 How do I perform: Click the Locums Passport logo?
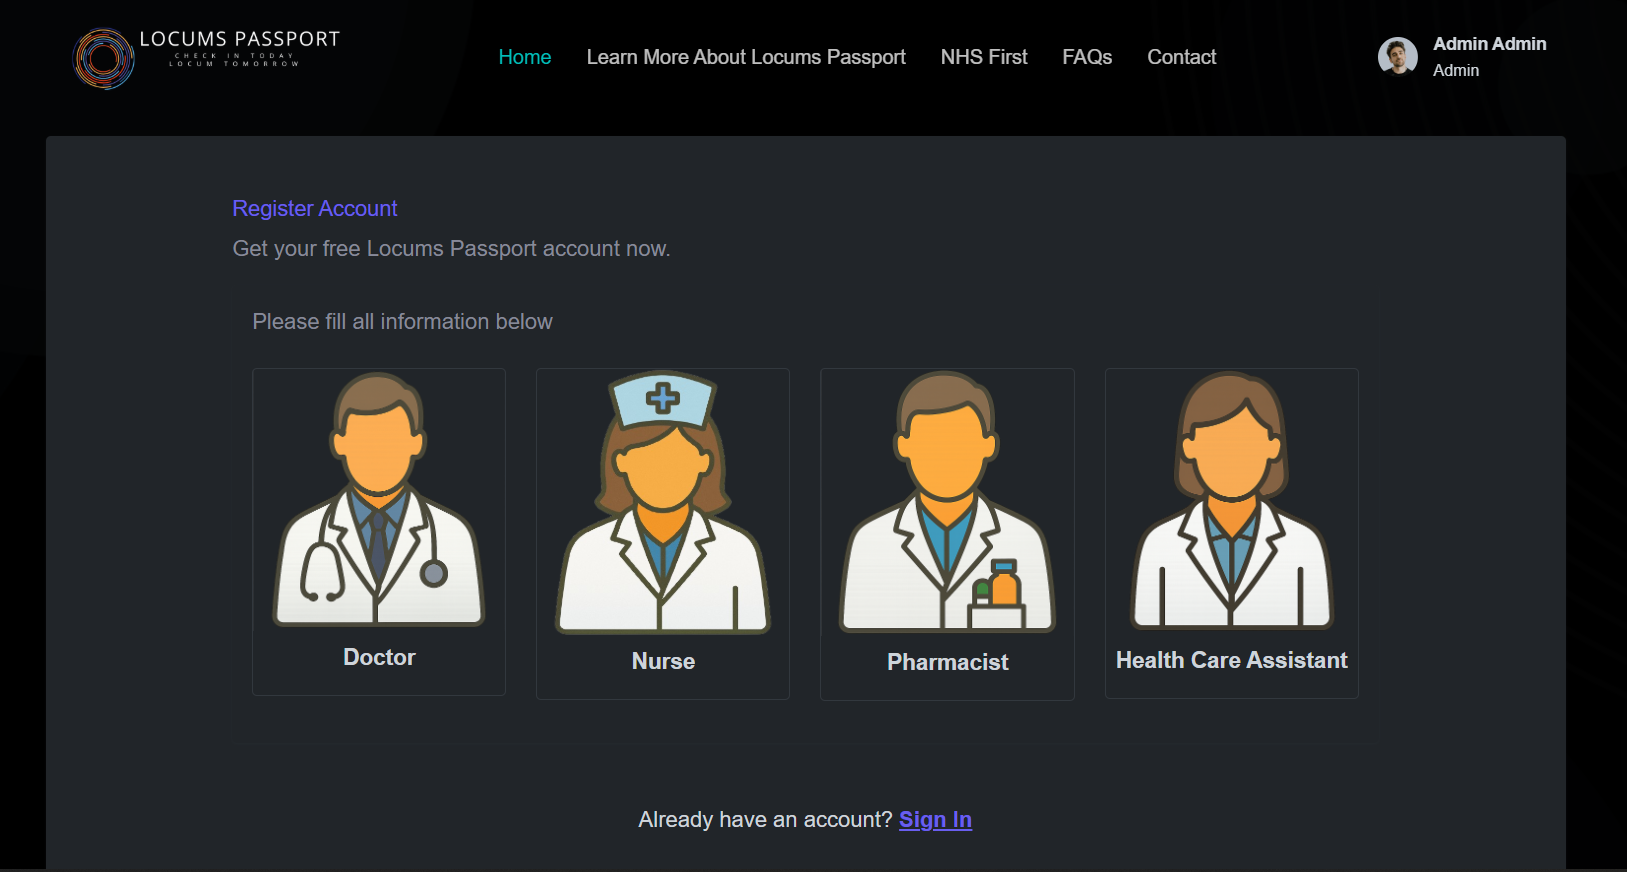point(207,57)
